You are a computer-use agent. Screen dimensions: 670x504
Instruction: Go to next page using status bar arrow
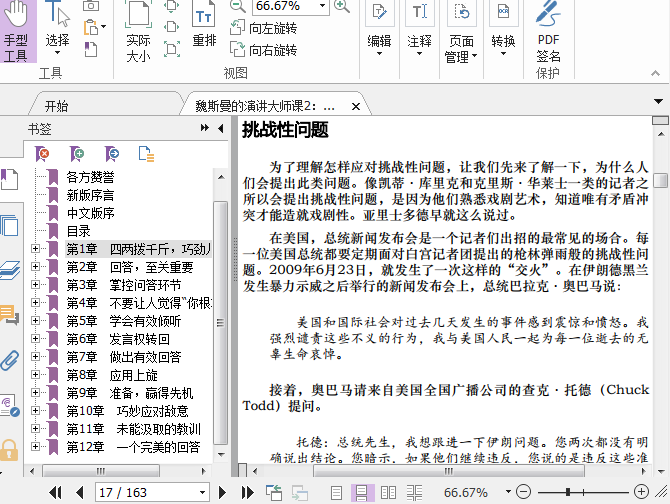pos(222,492)
